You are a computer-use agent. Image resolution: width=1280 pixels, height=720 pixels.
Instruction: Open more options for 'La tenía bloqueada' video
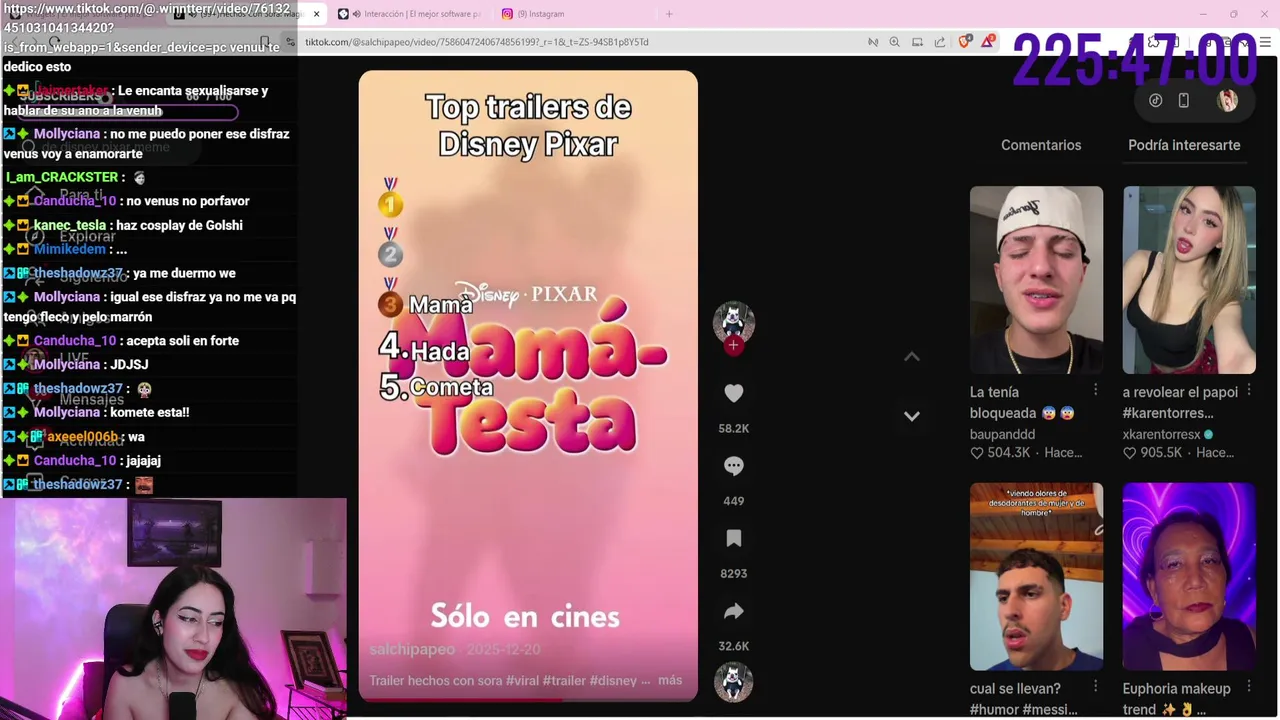click(x=1095, y=390)
